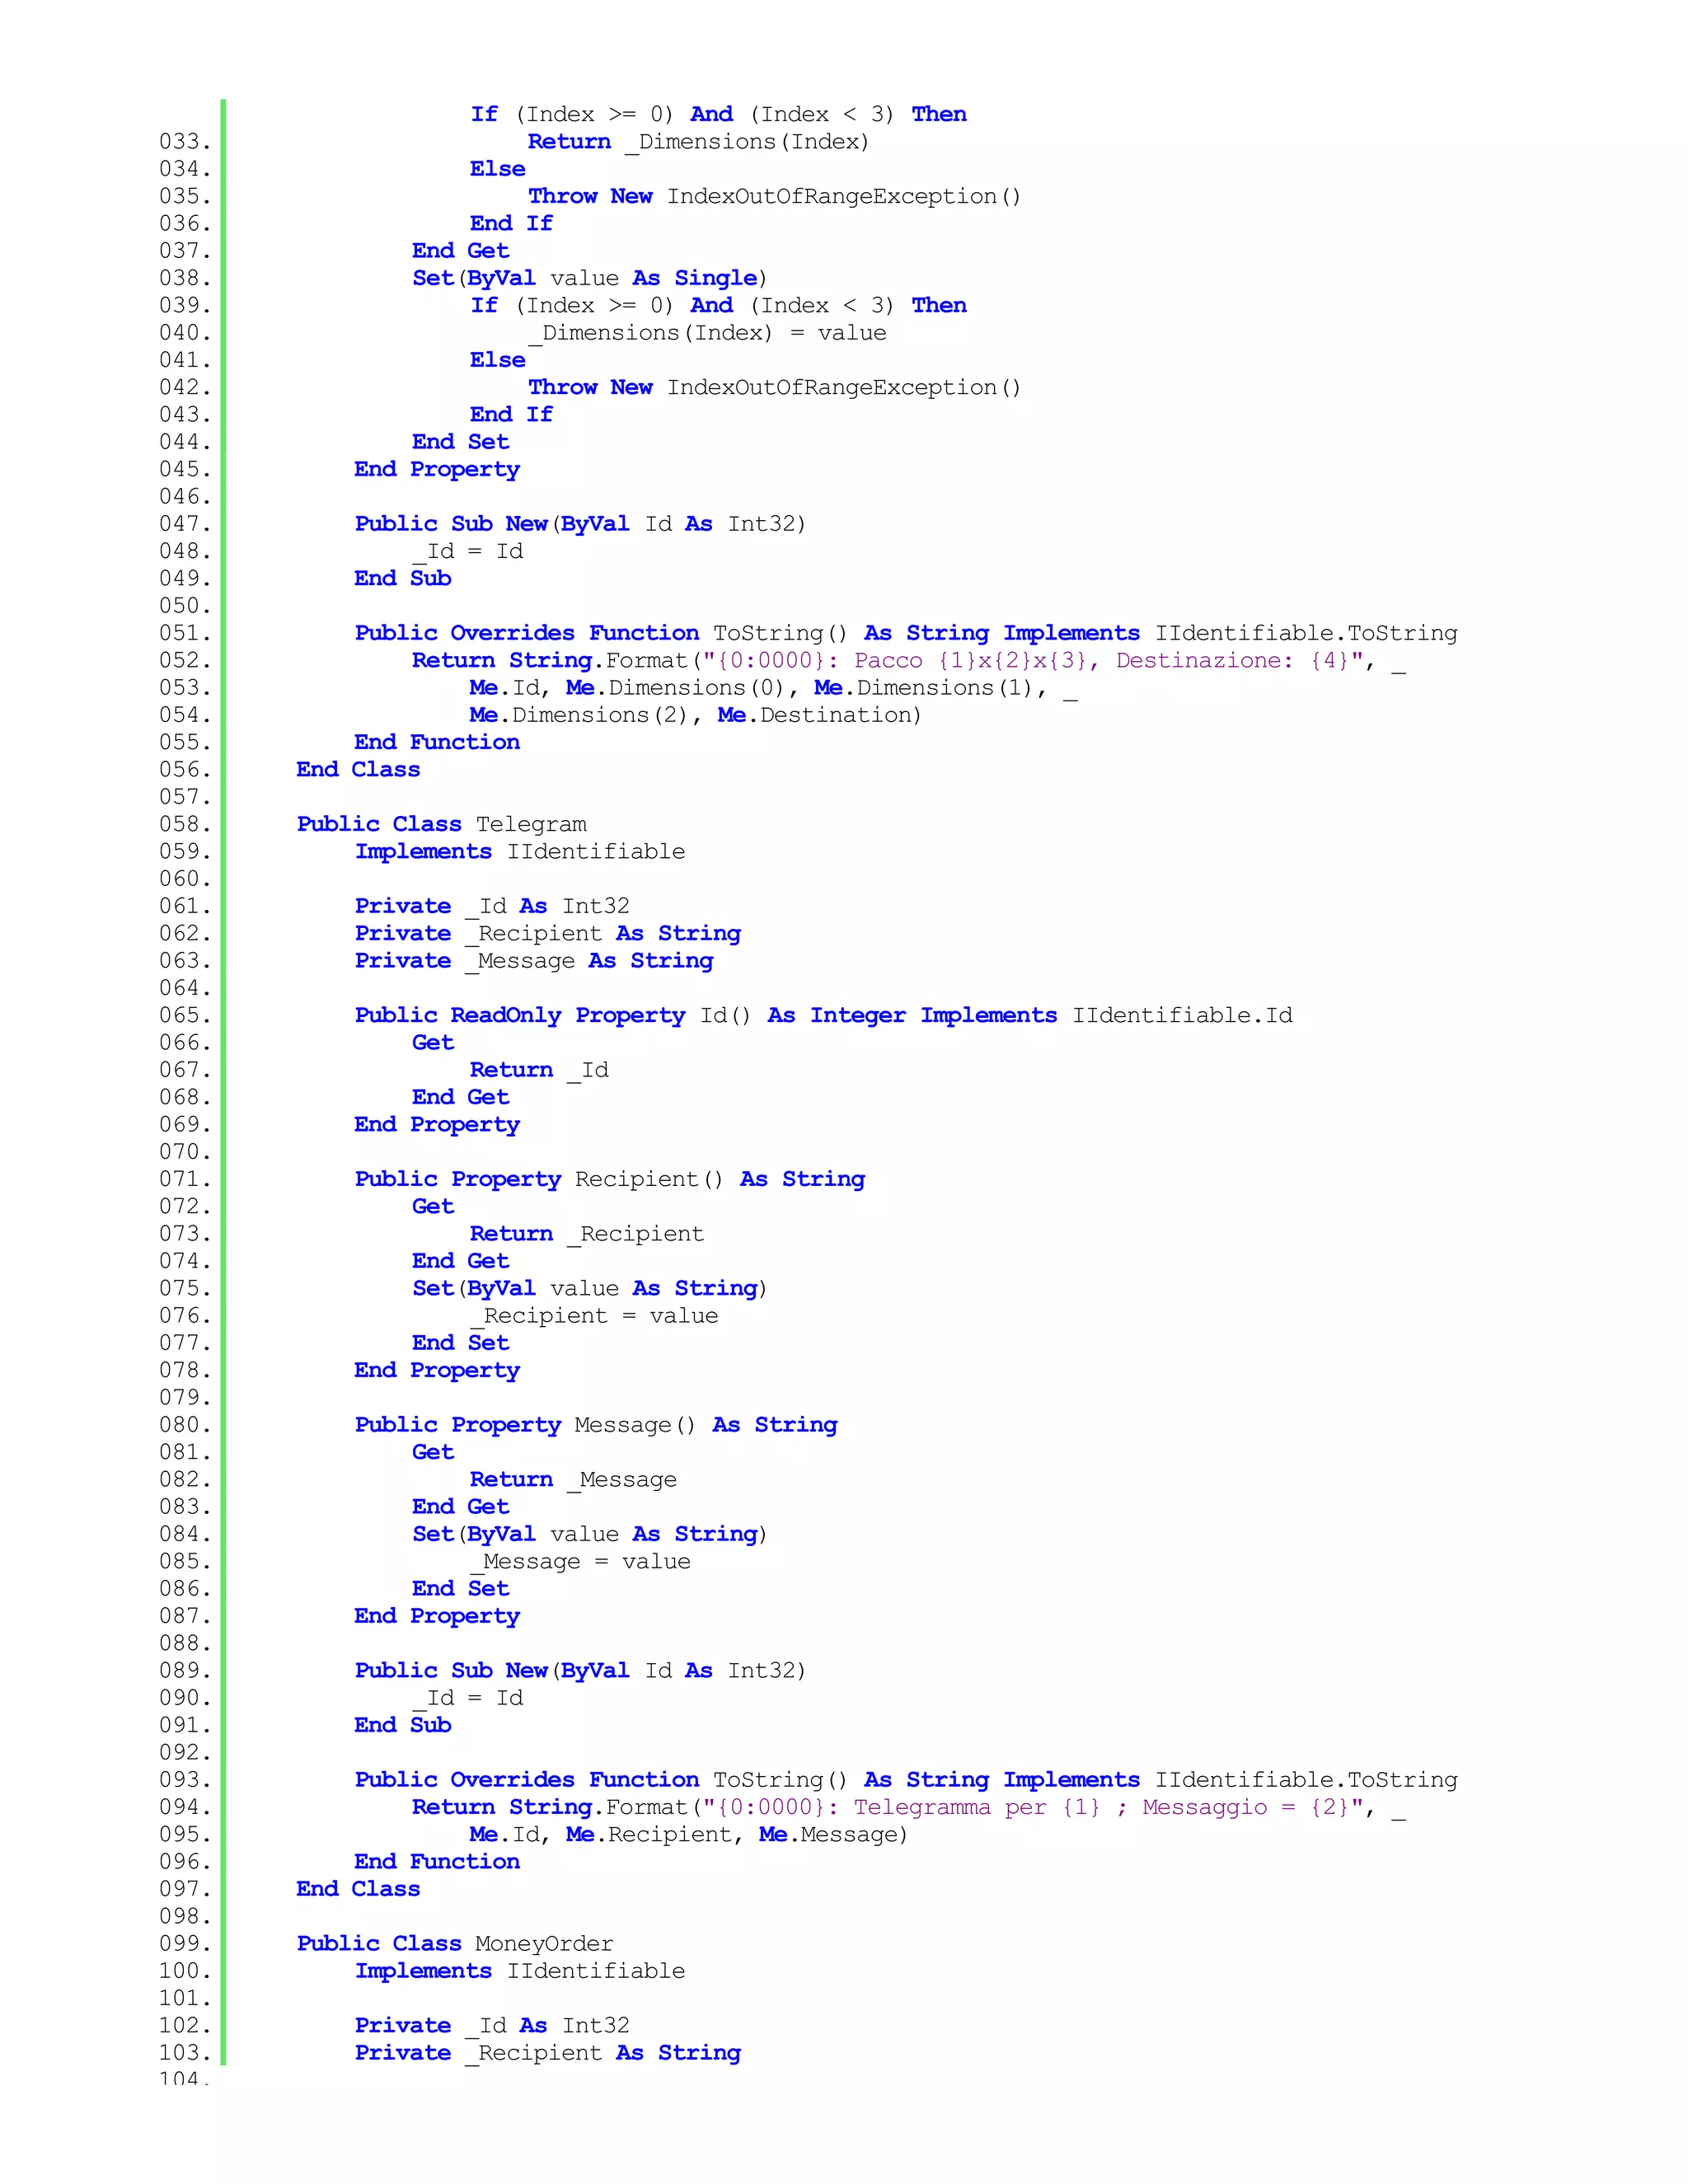Click 'End Sub' on line 091
Image resolution: width=1688 pixels, height=2184 pixels.
point(403,1726)
